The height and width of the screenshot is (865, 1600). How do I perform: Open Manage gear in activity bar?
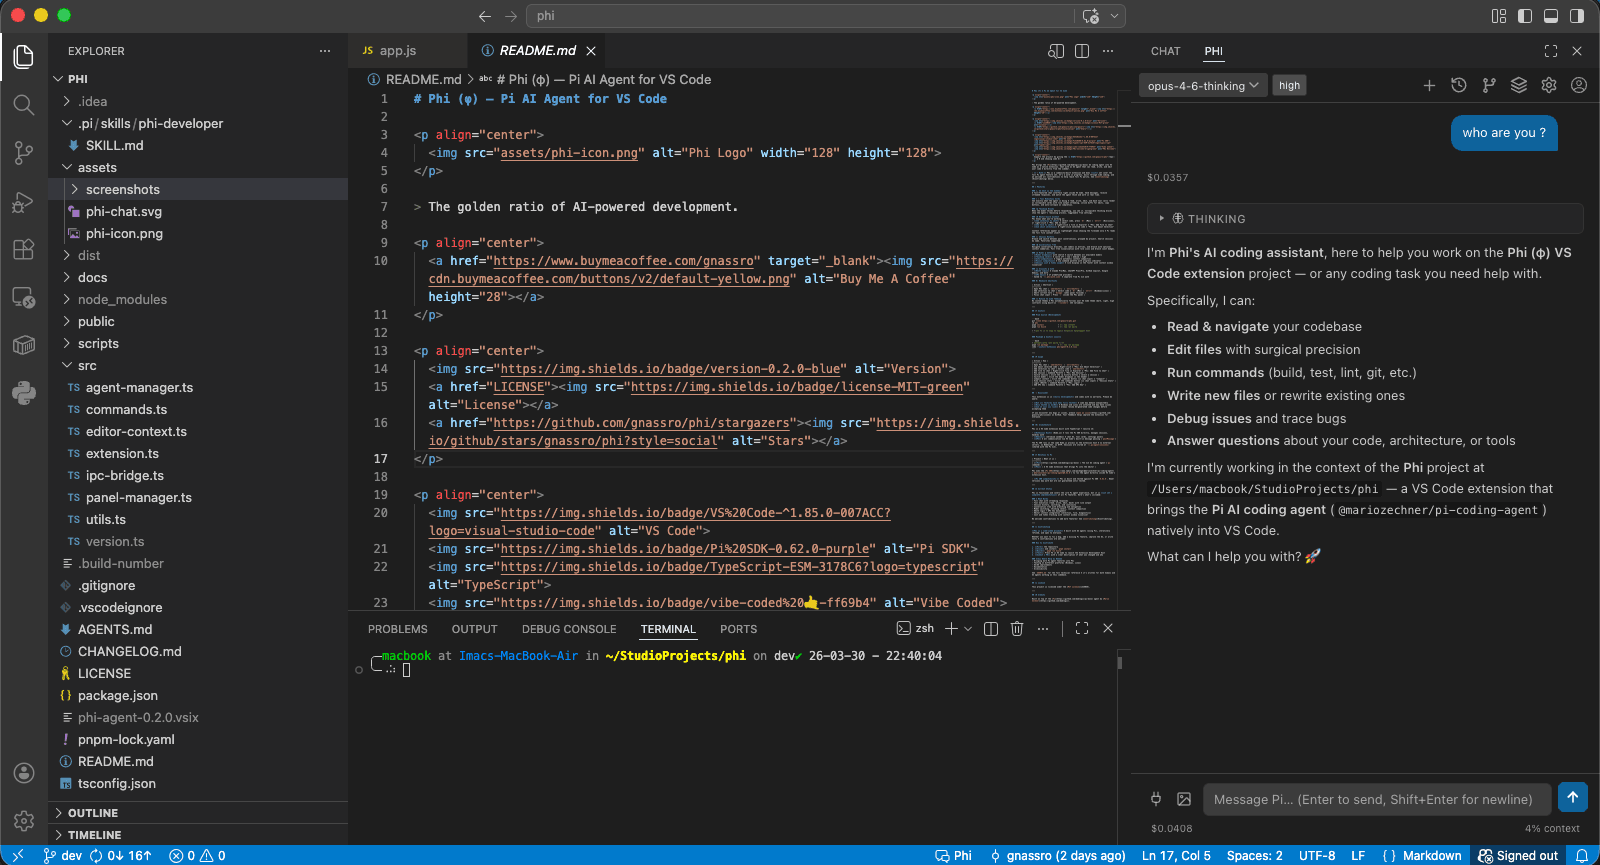[24, 821]
